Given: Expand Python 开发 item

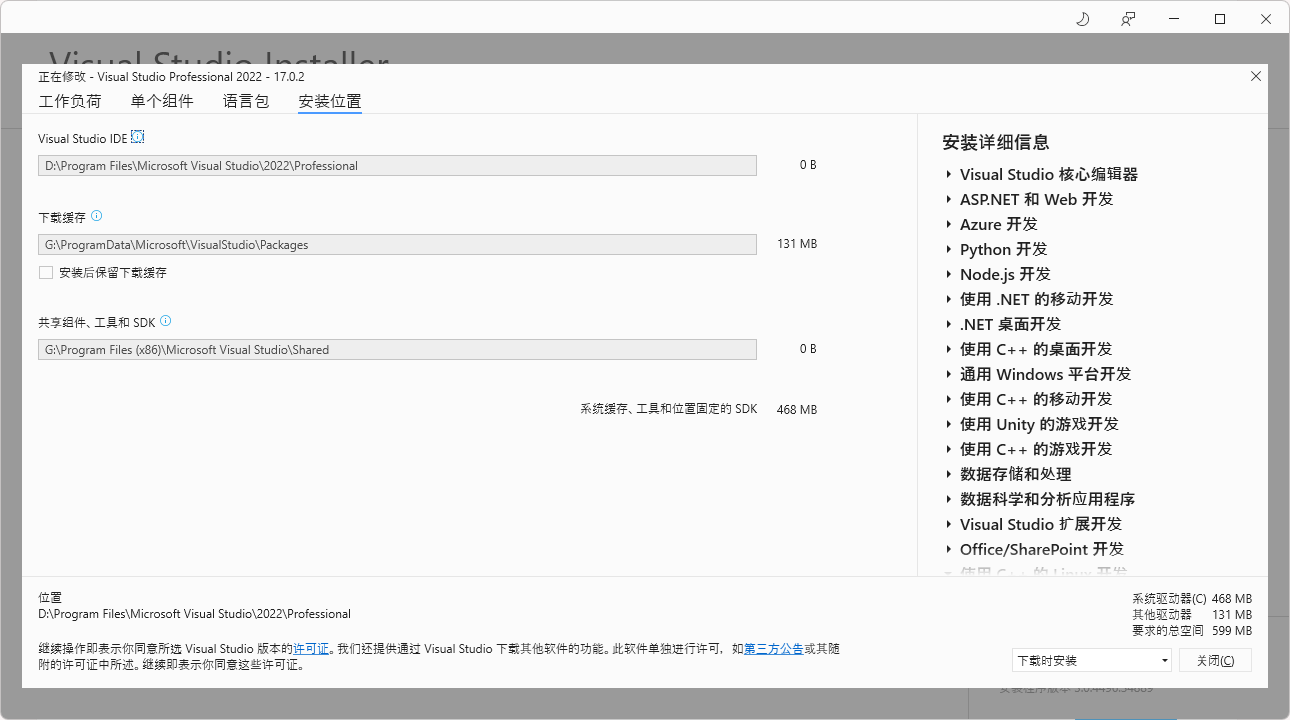Looking at the screenshot, I should pyautogui.click(x=948, y=249).
